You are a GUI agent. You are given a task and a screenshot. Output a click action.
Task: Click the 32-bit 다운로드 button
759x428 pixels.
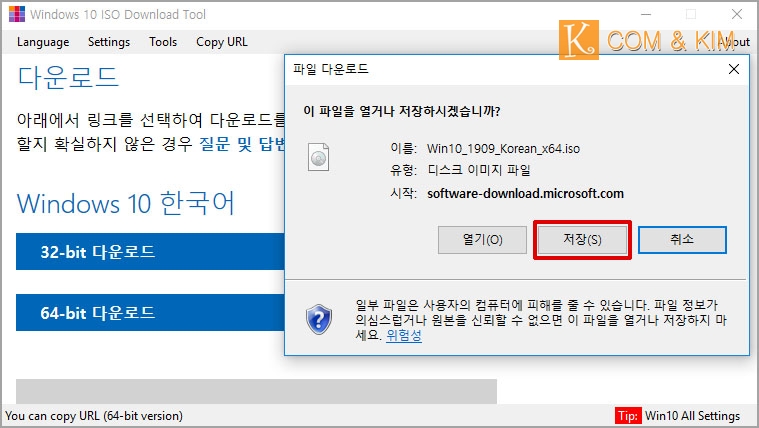150,252
